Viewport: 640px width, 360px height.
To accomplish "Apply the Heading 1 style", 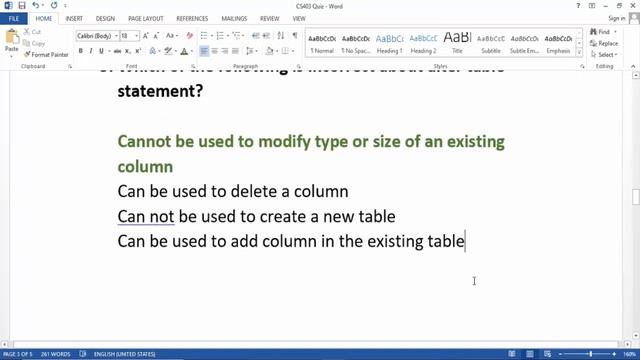I will 389,43.
